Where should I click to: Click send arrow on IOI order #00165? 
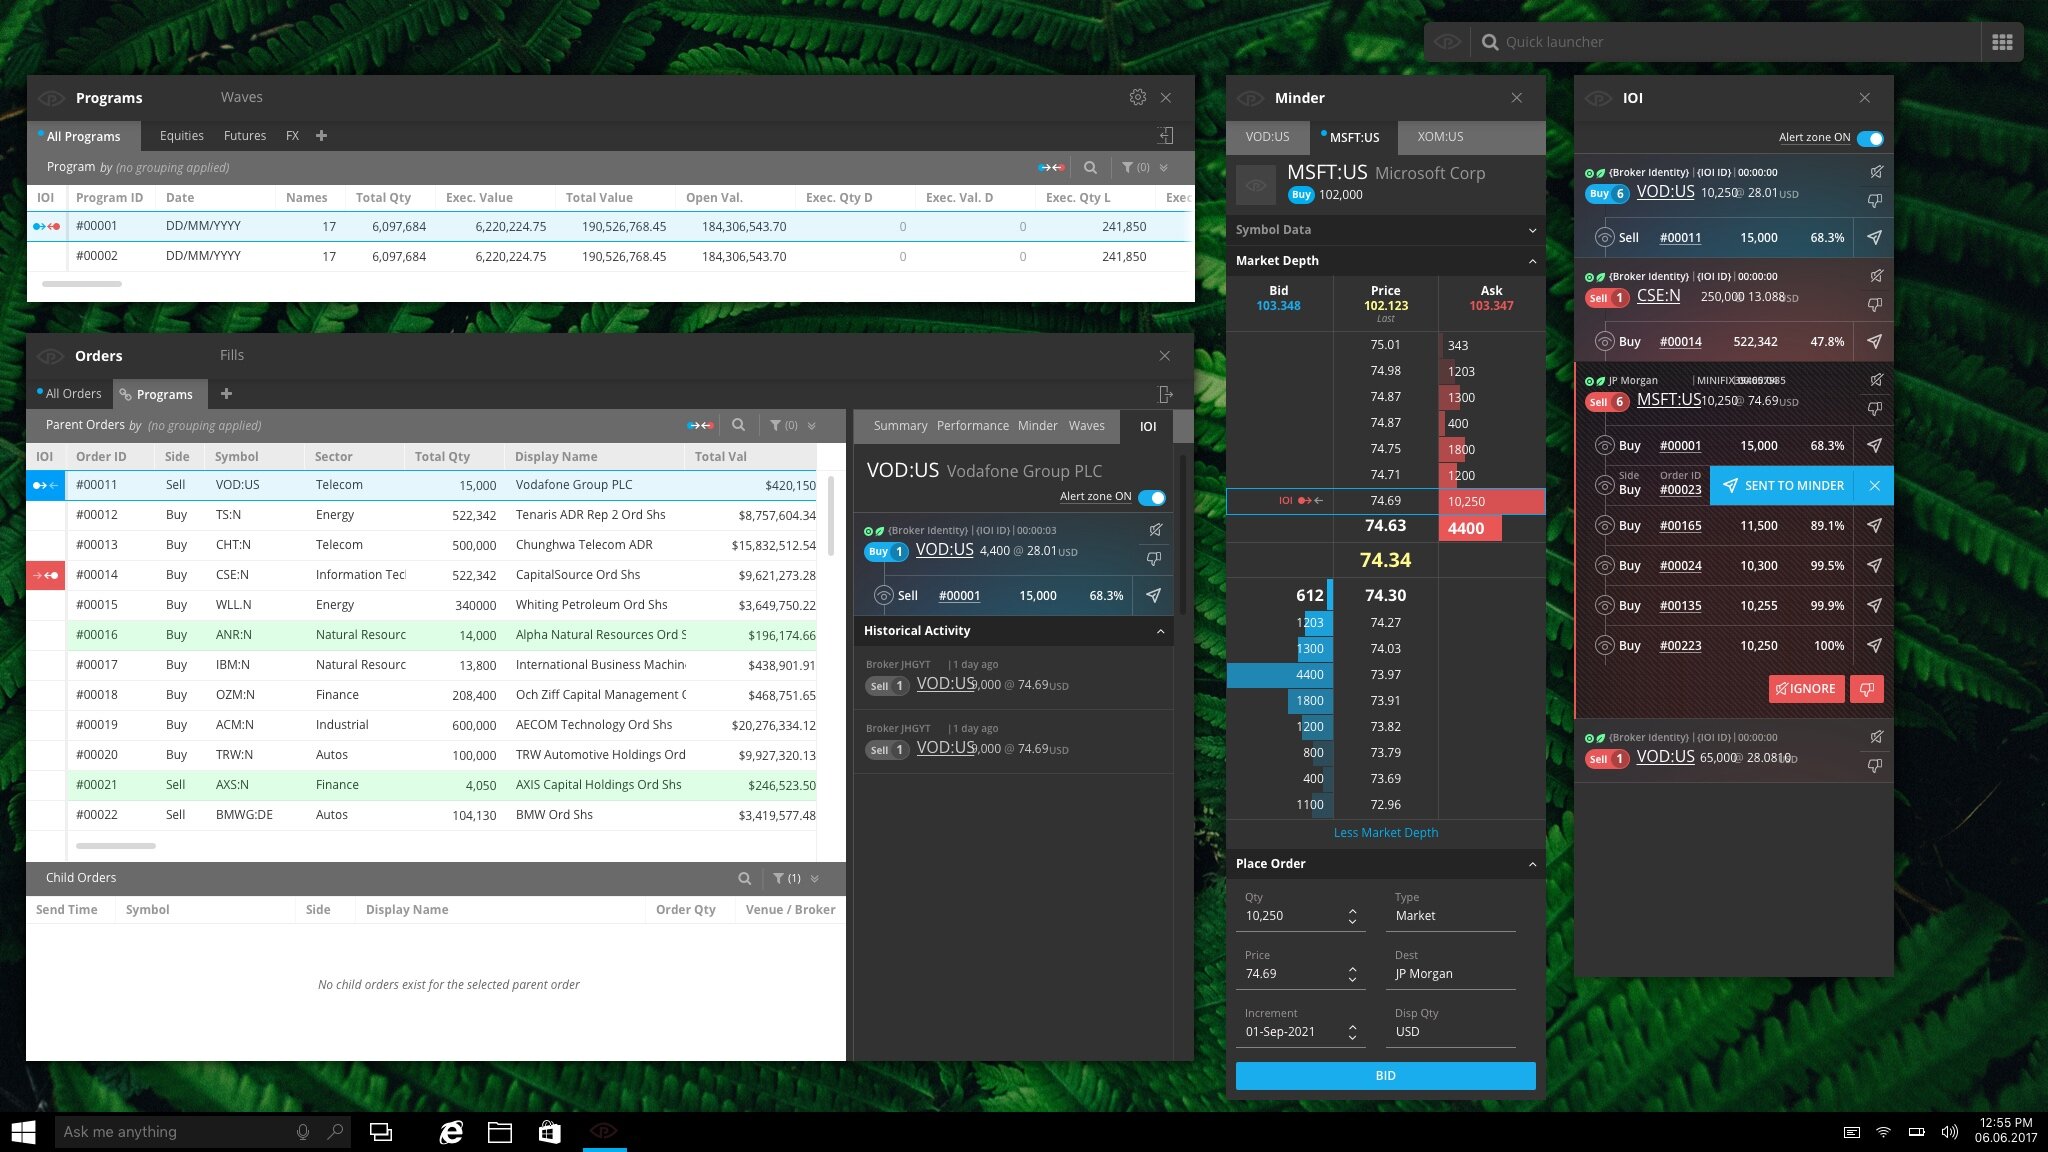tap(1874, 525)
